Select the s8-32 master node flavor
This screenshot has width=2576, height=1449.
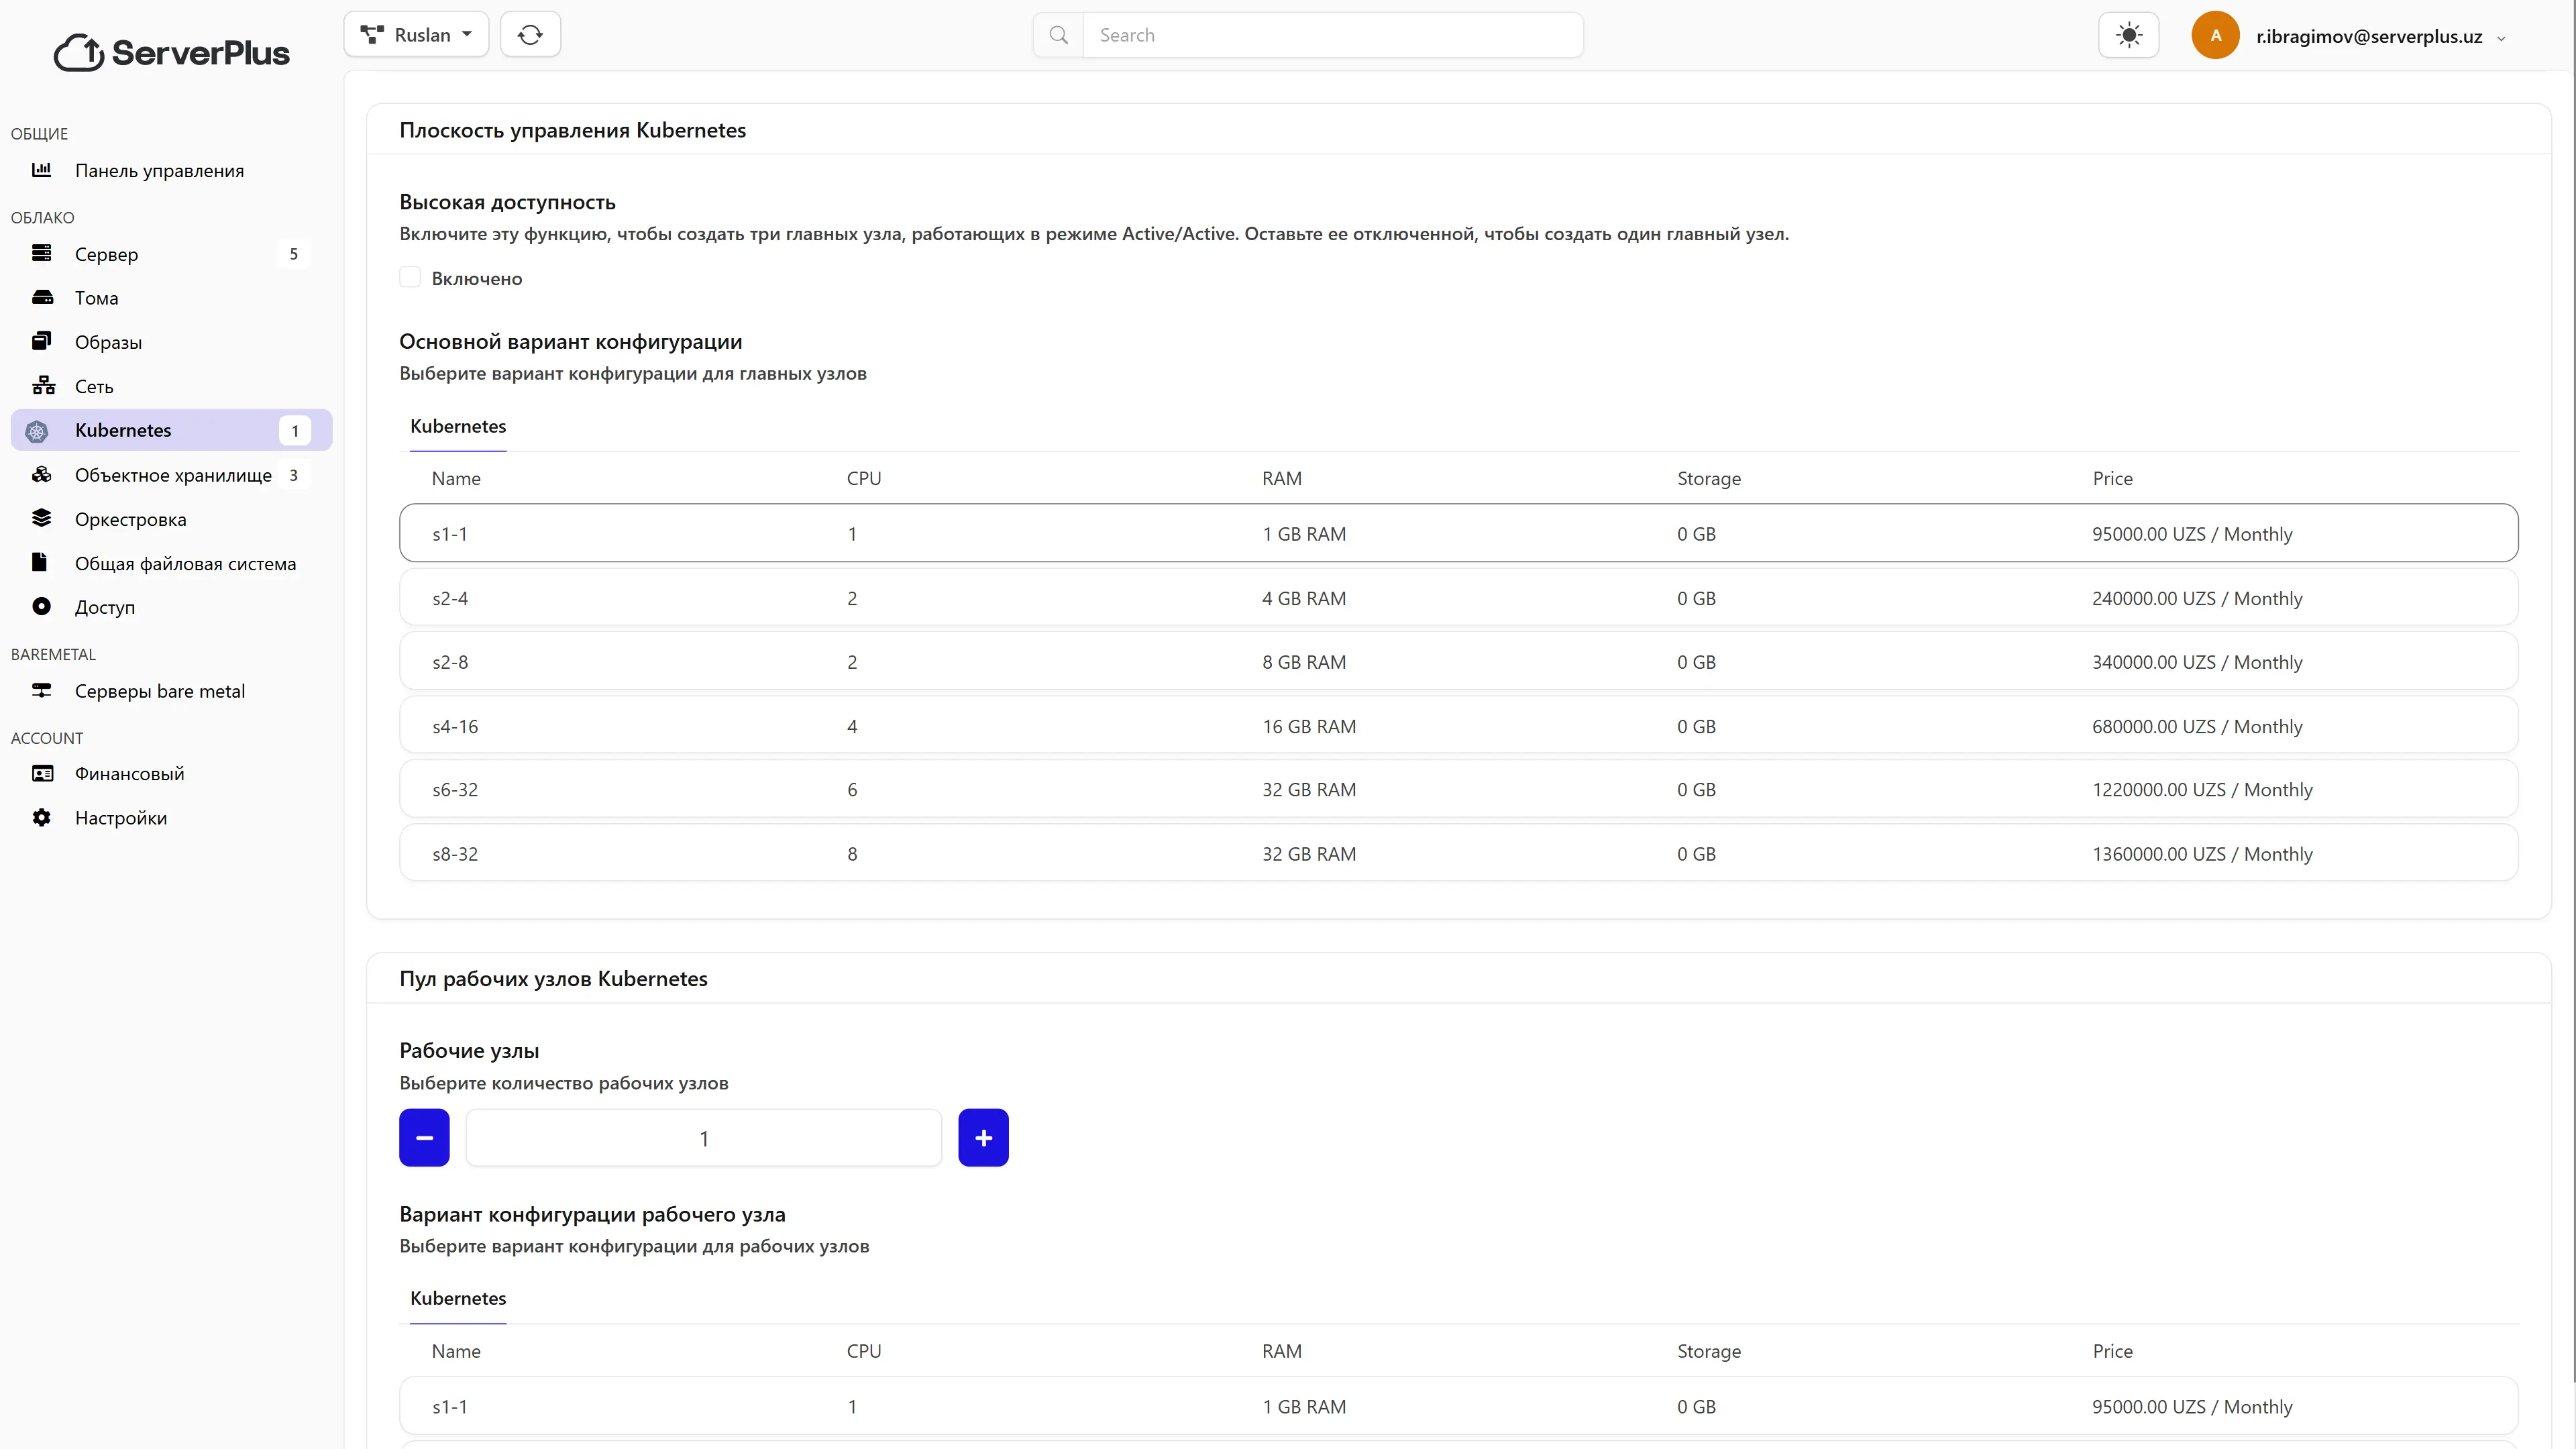1458,854
